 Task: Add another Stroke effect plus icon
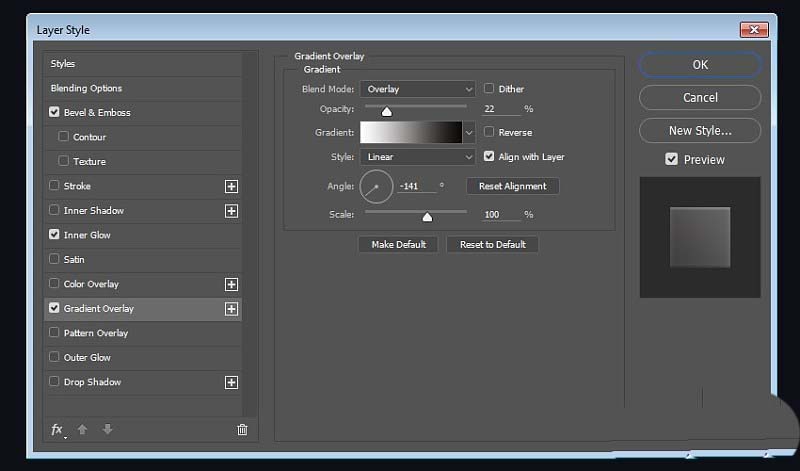click(x=231, y=186)
